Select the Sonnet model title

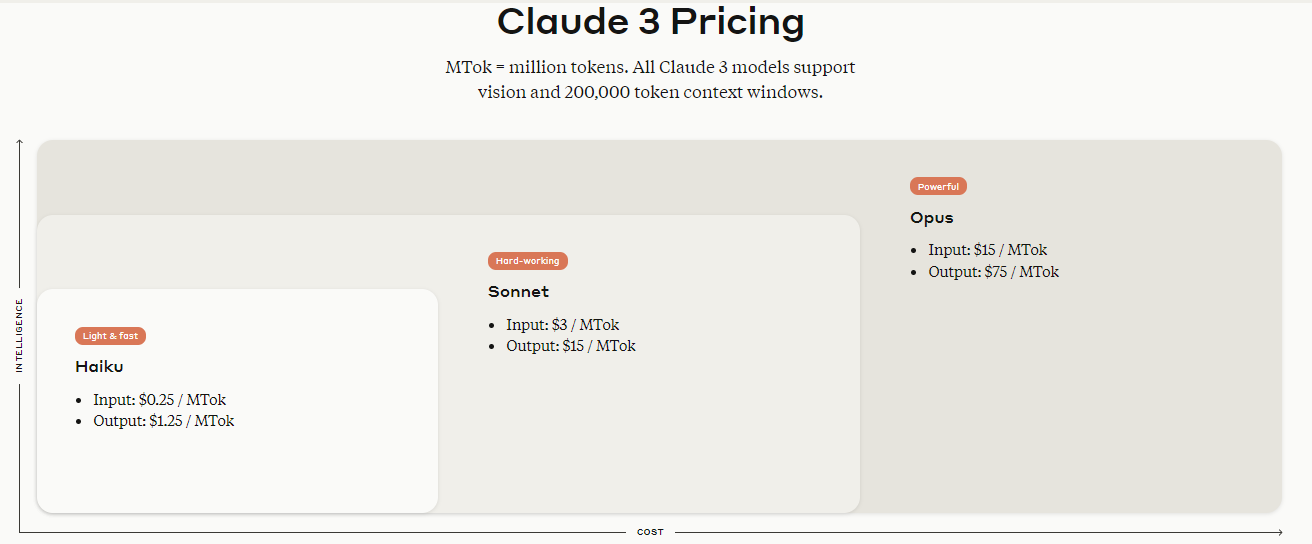tap(518, 292)
